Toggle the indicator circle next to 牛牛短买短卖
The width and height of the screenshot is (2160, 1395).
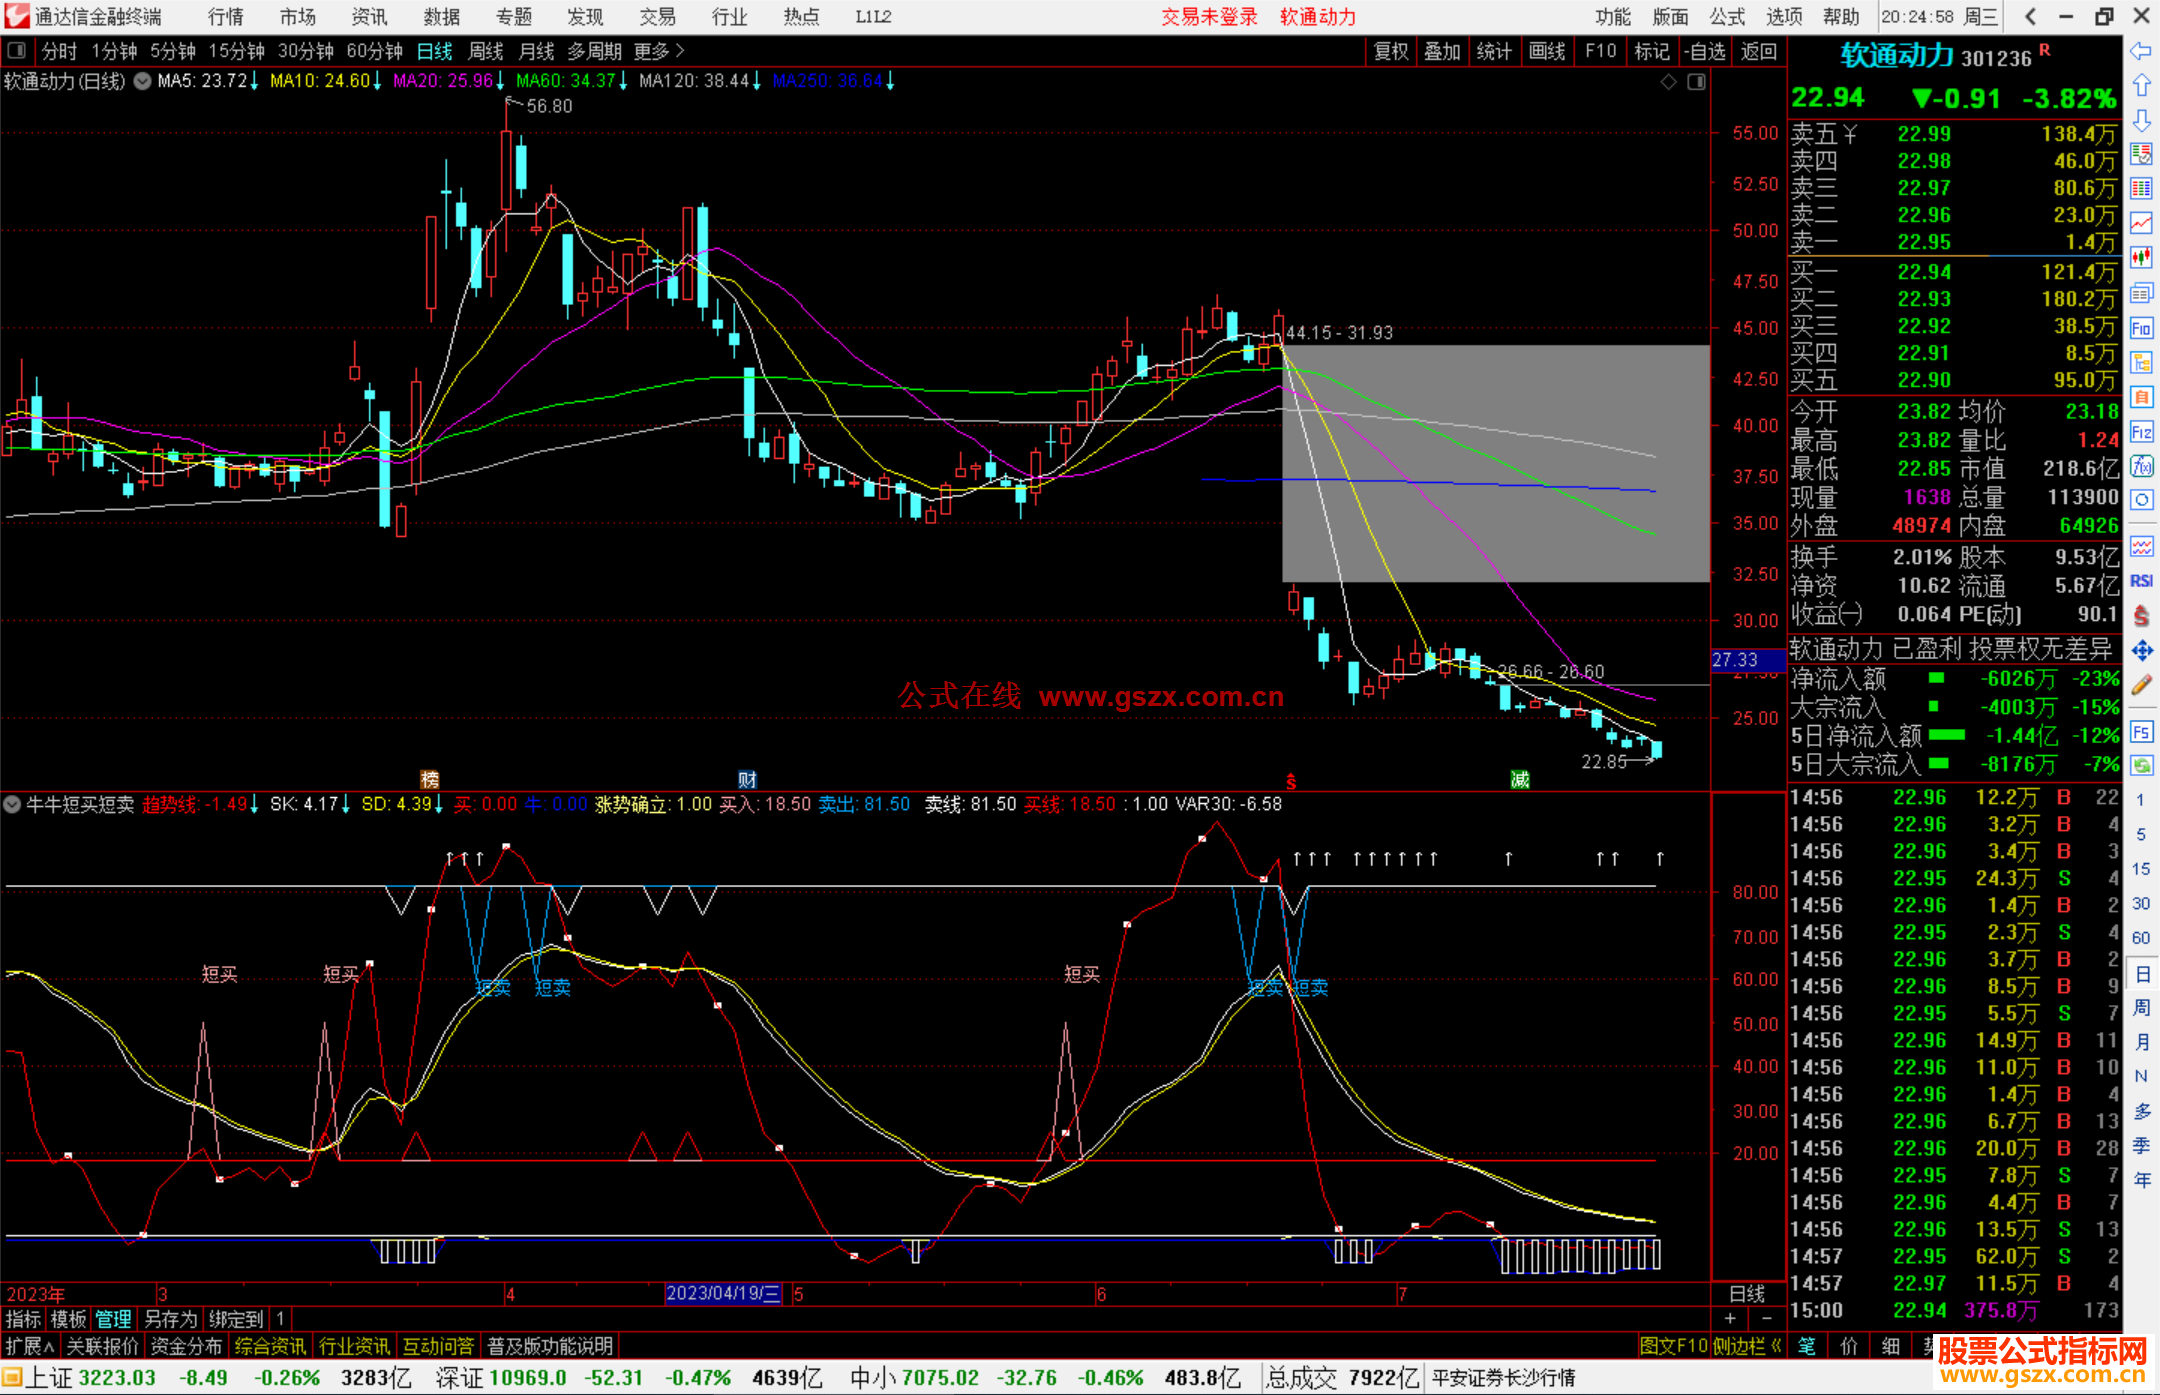click(x=13, y=804)
